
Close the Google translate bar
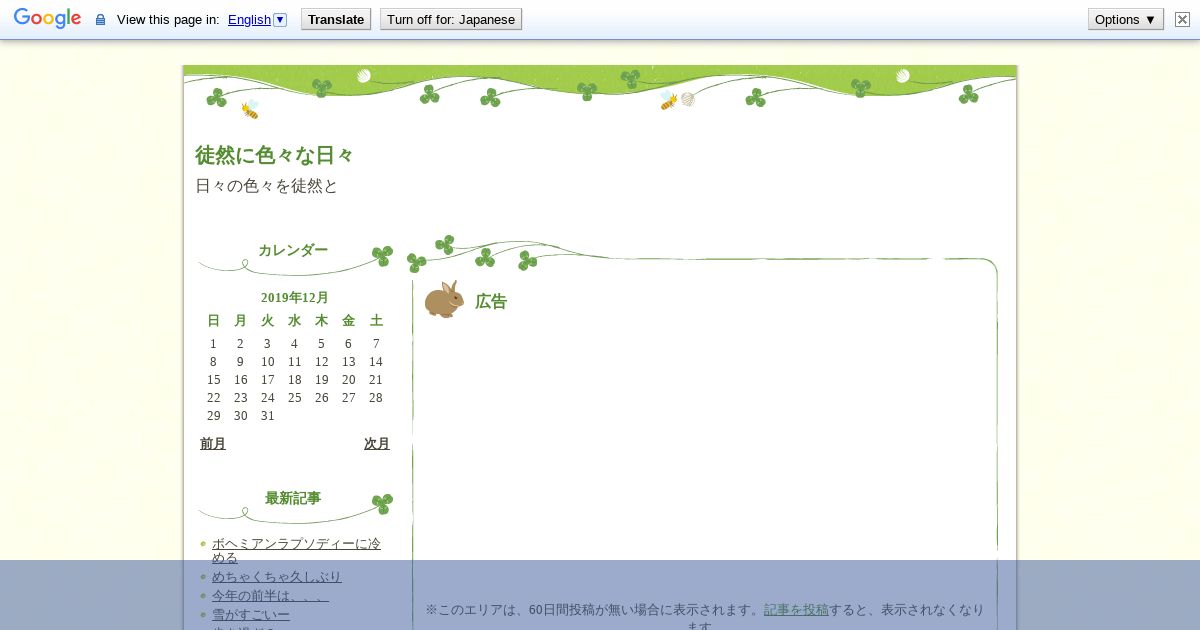pos(1182,19)
